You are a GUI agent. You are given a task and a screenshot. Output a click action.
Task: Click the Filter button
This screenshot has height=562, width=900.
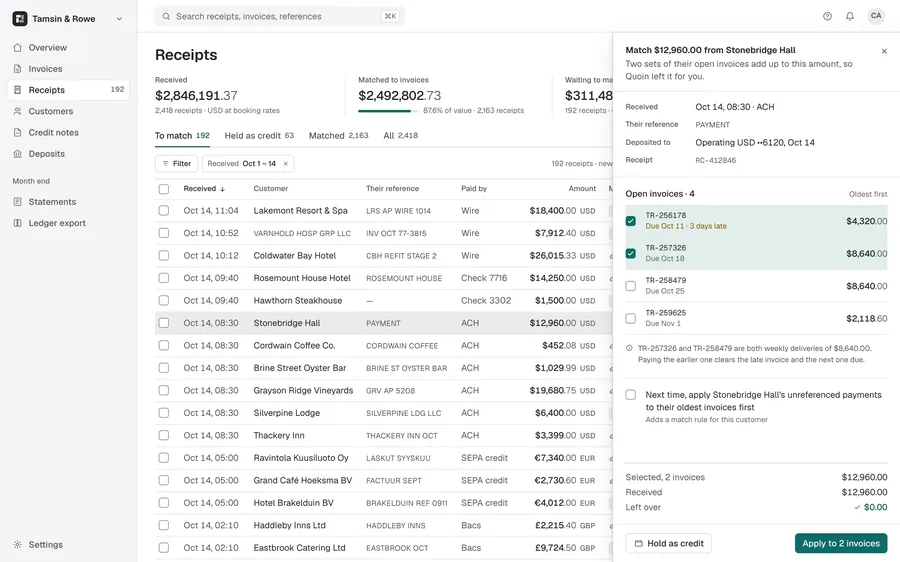pyautogui.click(x=176, y=164)
